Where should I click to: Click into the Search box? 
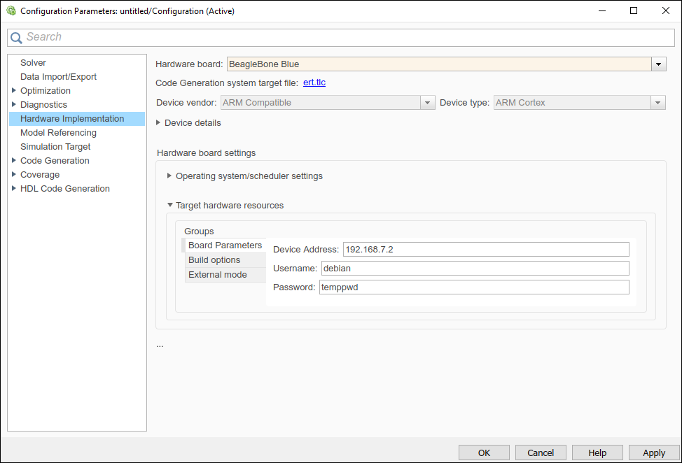click(x=340, y=37)
